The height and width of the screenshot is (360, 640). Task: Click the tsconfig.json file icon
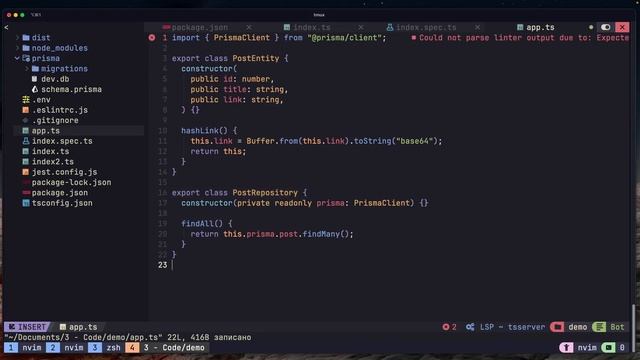pyautogui.click(x=26, y=203)
